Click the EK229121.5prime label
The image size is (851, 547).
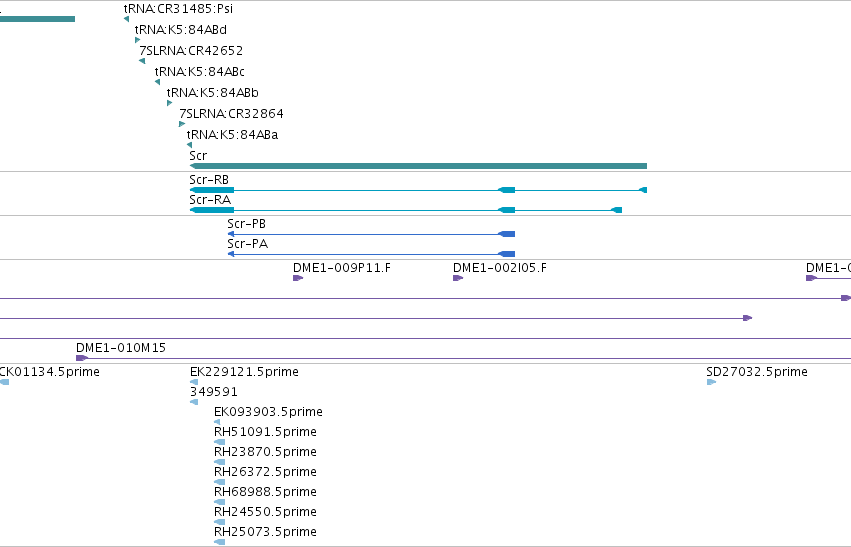[244, 372]
